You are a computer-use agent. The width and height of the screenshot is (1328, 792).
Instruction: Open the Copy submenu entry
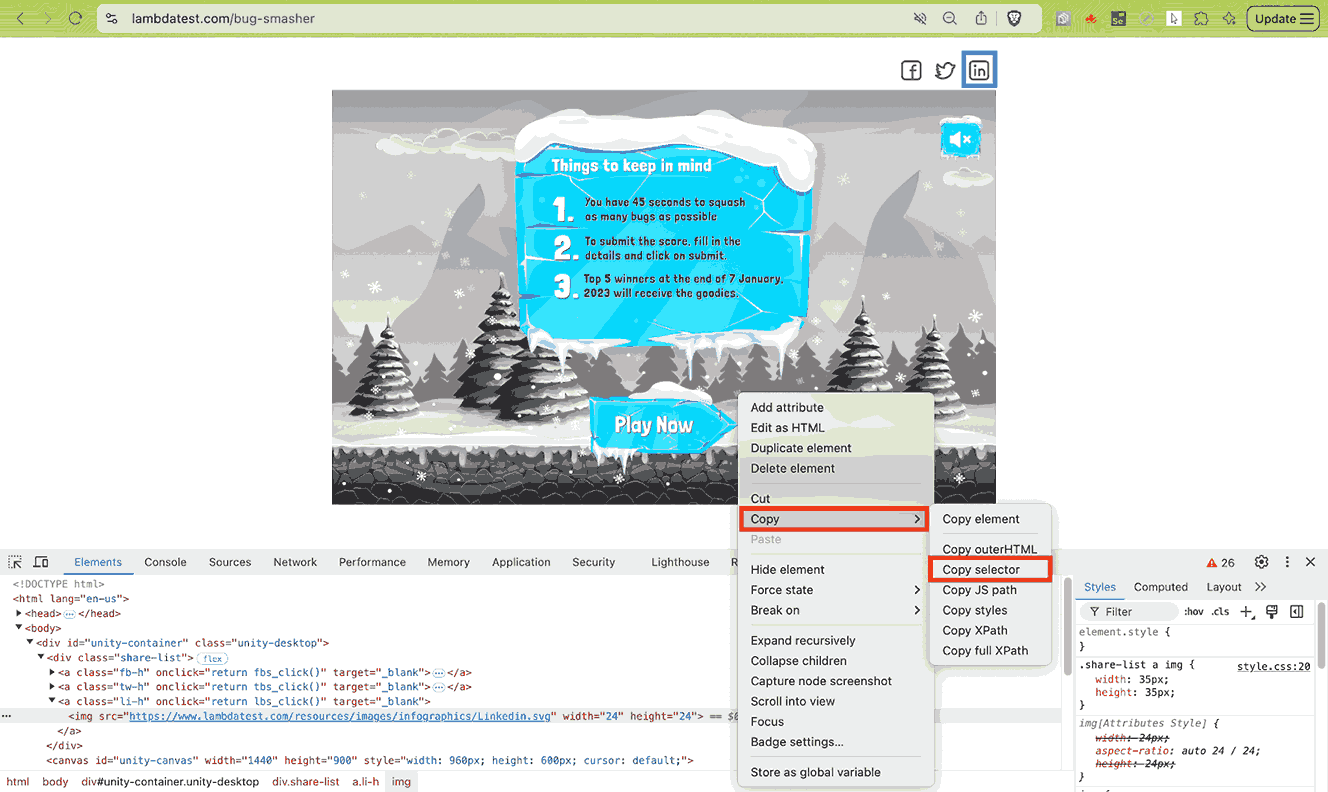click(x=834, y=519)
